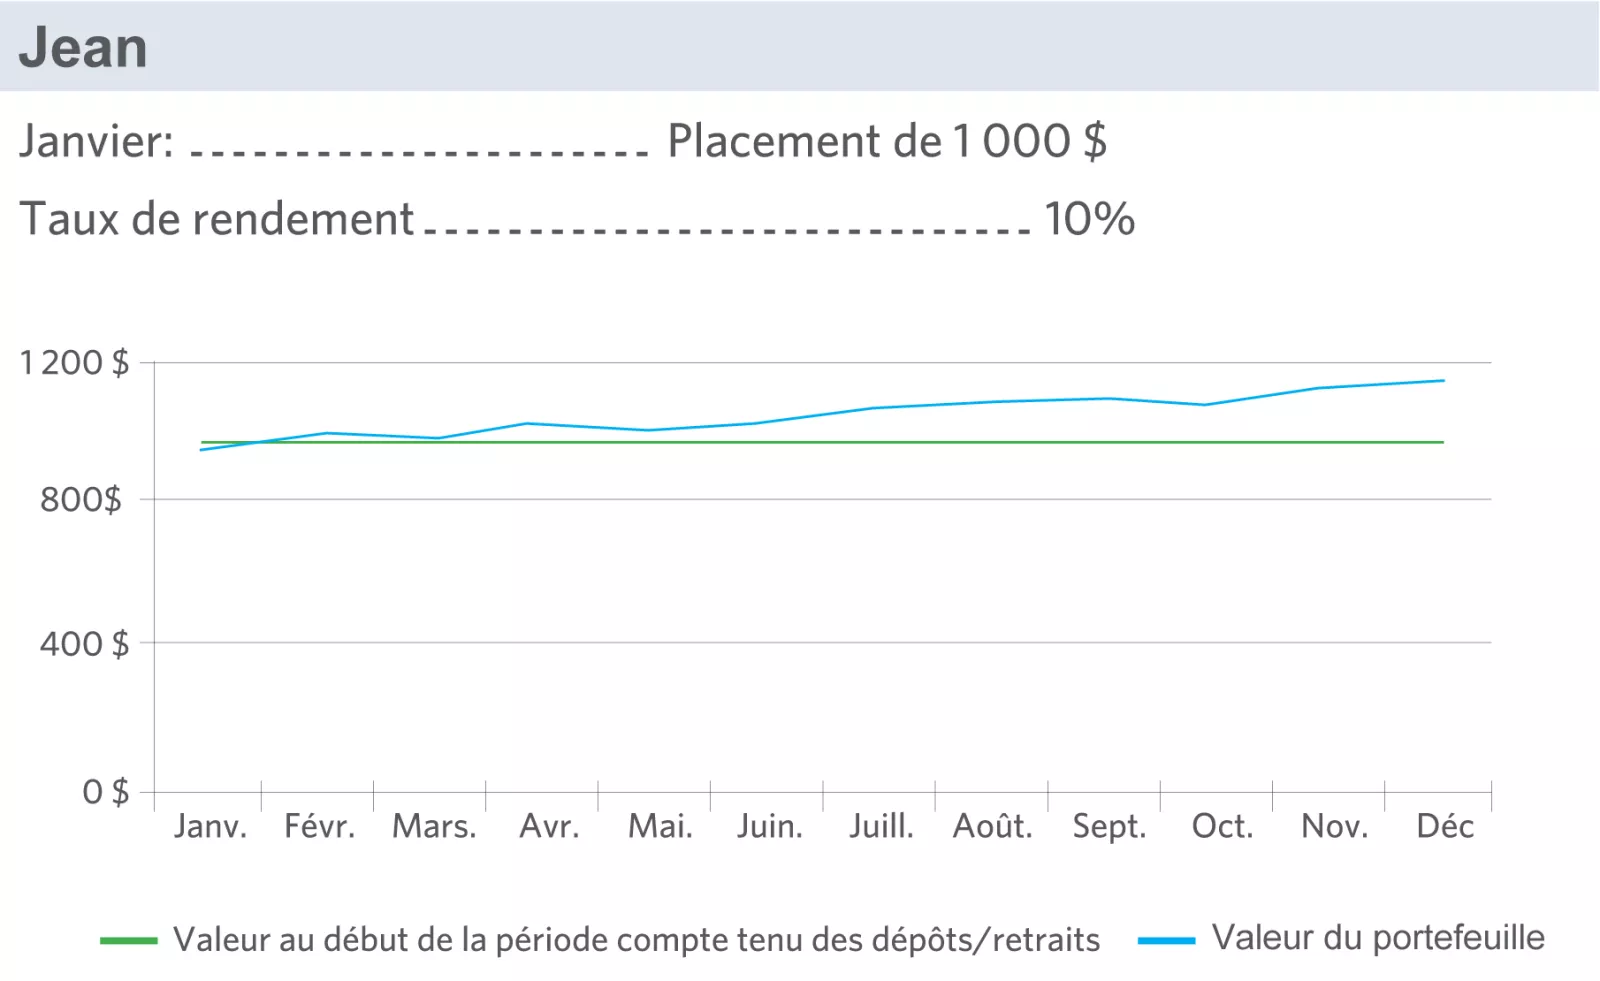Select the "400 $" y-axis label
Image resolution: width=1600 pixels, height=981 pixels.
(x=85, y=643)
